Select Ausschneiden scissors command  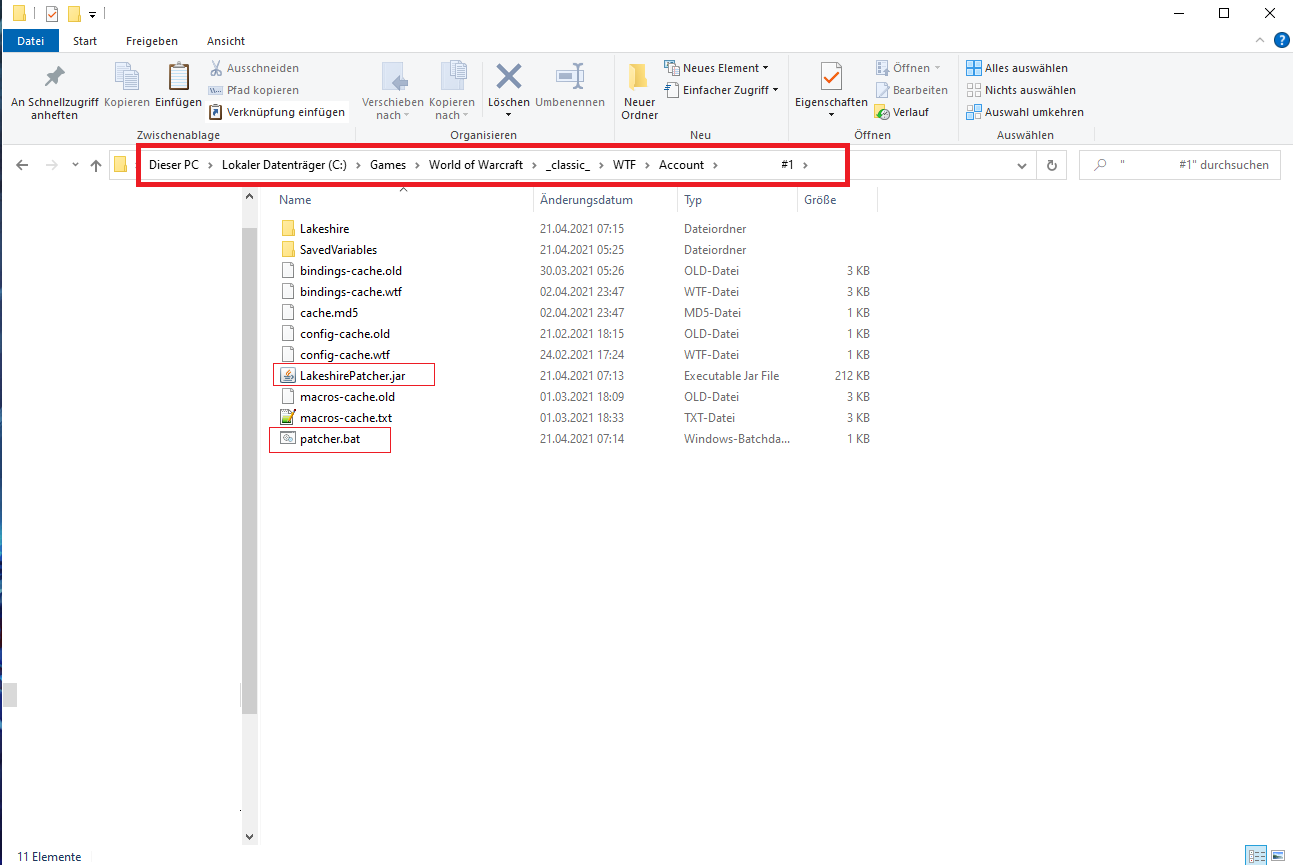(x=254, y=68)
